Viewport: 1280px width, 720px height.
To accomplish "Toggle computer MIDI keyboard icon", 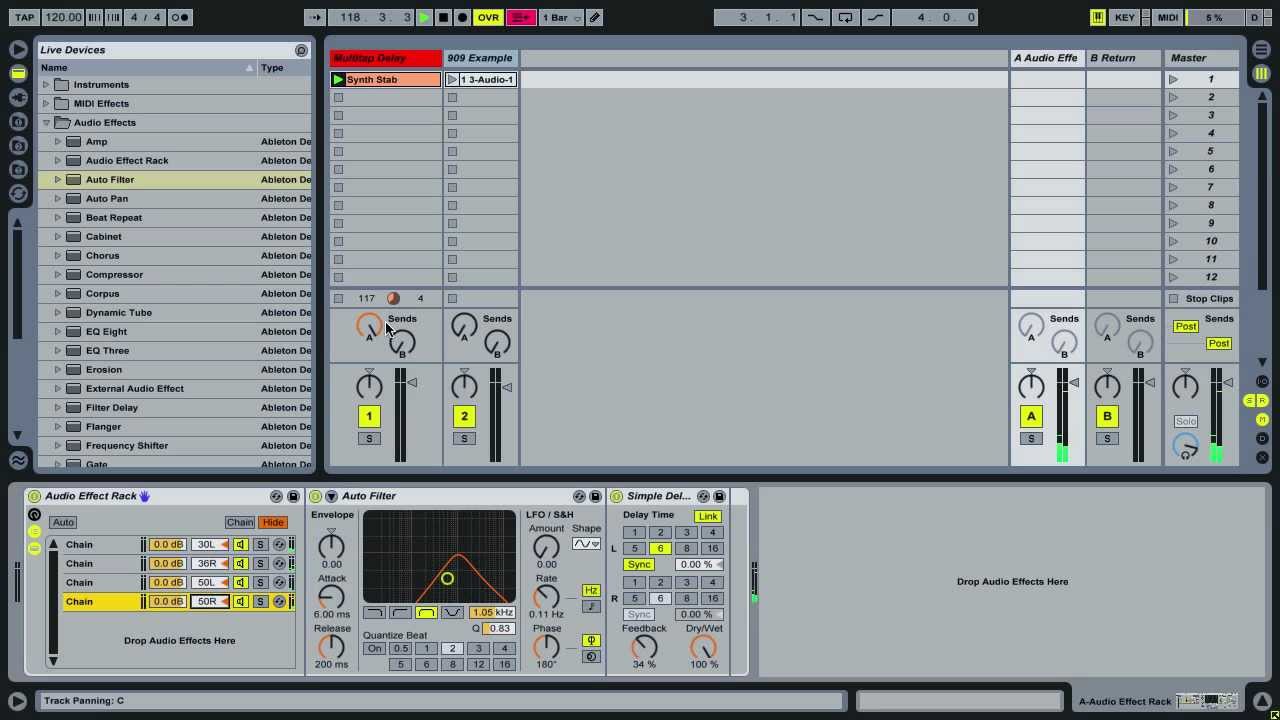I will [x=1098, y=17].
